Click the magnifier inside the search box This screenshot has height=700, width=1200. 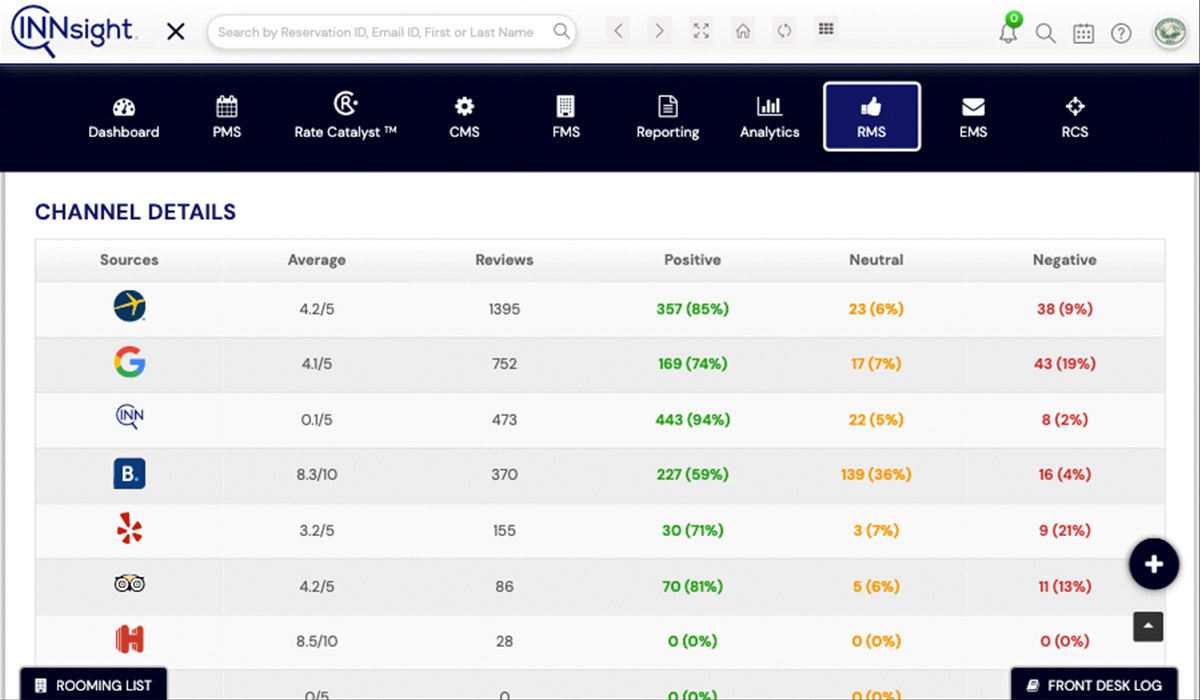(562, 32)
